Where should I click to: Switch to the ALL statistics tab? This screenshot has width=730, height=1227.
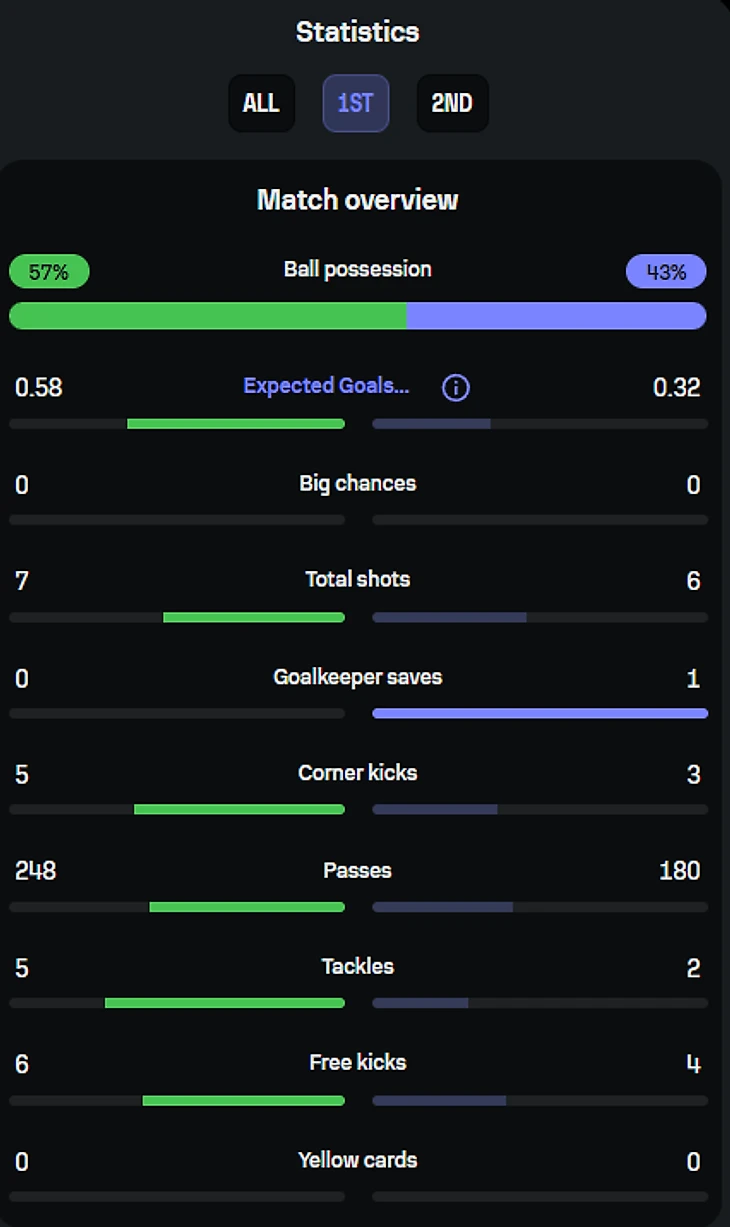[261, 103]
